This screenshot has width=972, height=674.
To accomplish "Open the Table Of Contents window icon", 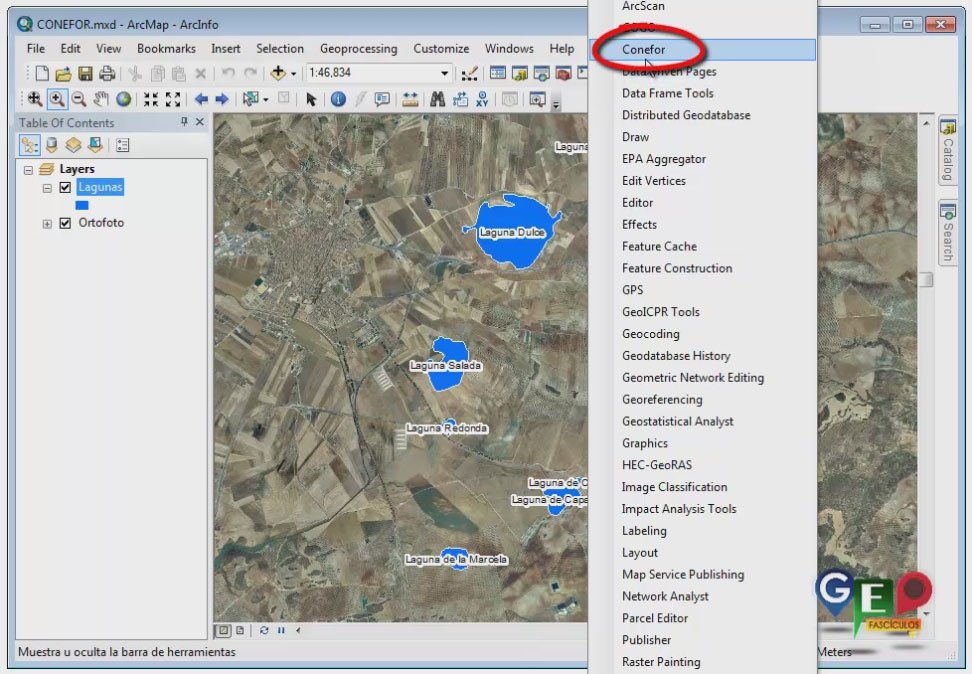I will pos(497,73).
